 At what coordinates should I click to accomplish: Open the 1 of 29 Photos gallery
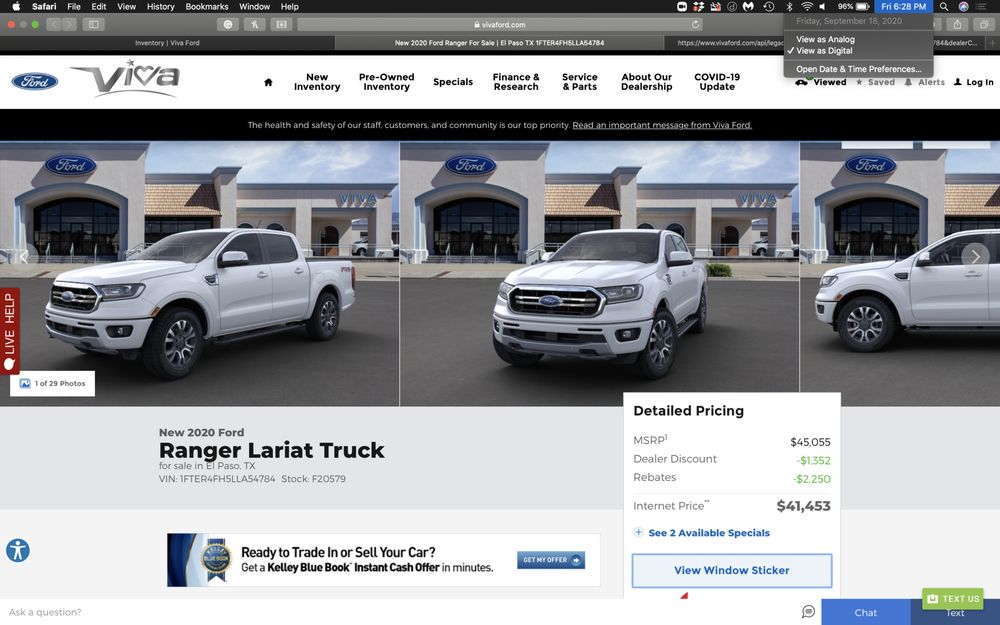tap(52, 383)
